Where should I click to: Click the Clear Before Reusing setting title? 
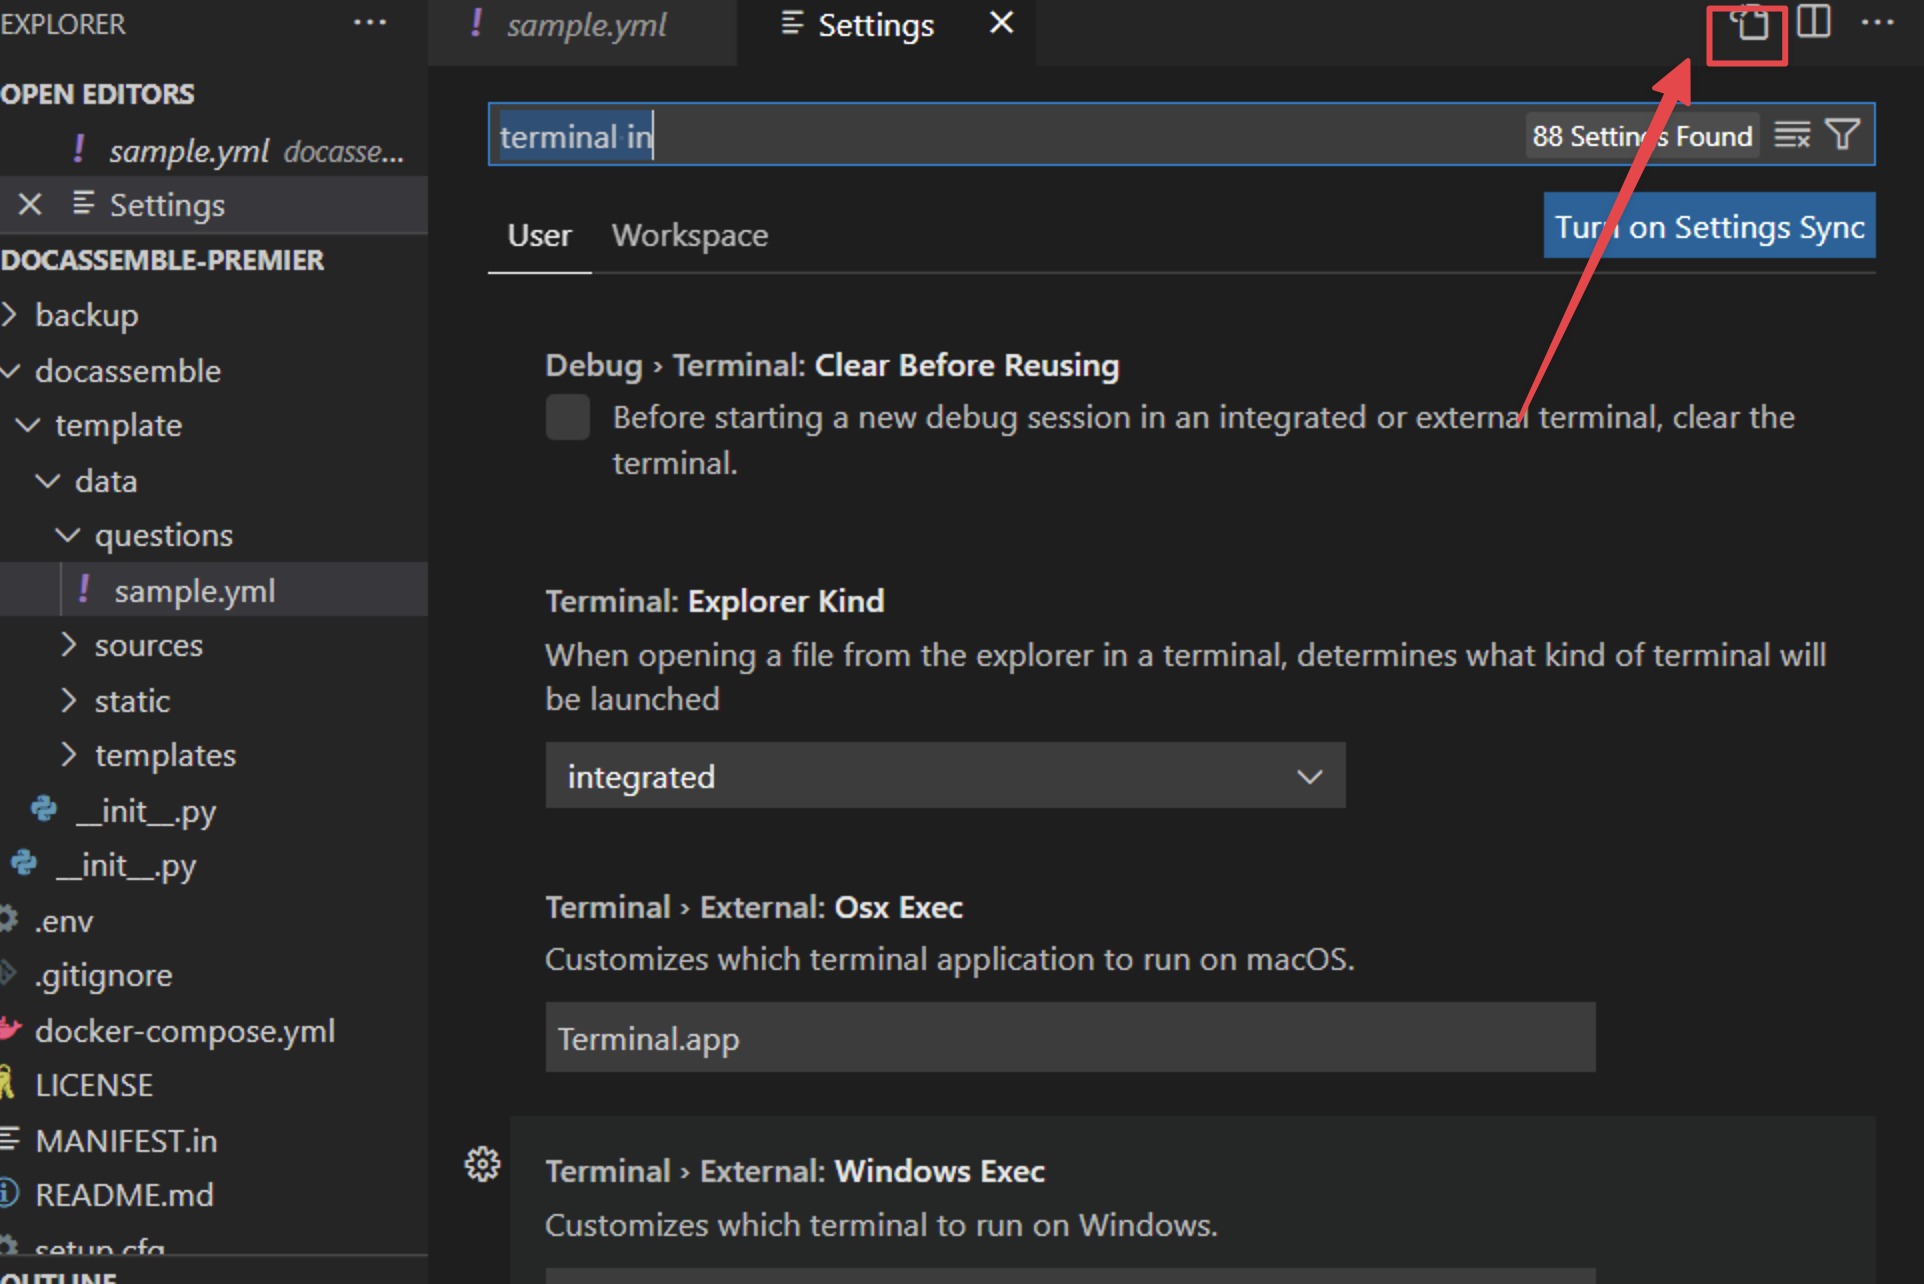[x=832, y=365]
